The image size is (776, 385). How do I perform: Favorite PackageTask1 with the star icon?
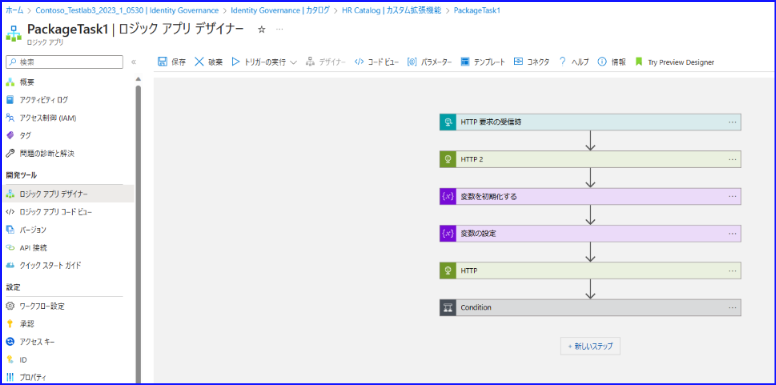[x=262, y=30]
